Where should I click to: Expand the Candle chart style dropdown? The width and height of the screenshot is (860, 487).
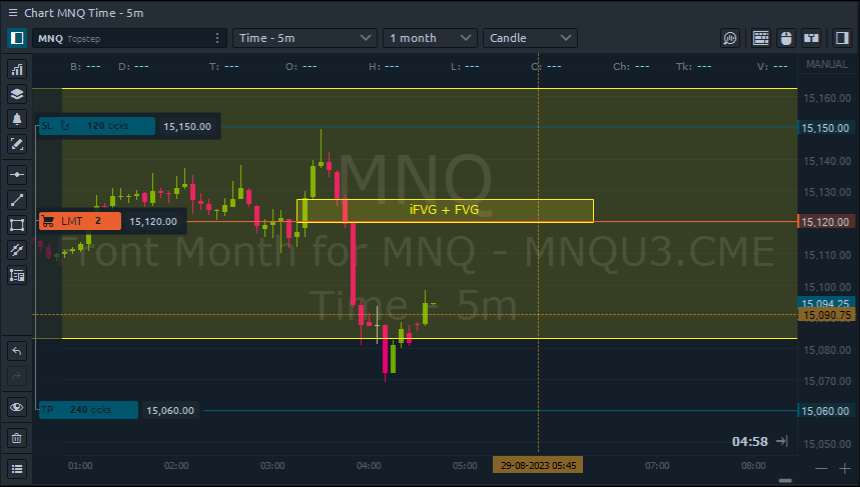click(530, 38)
